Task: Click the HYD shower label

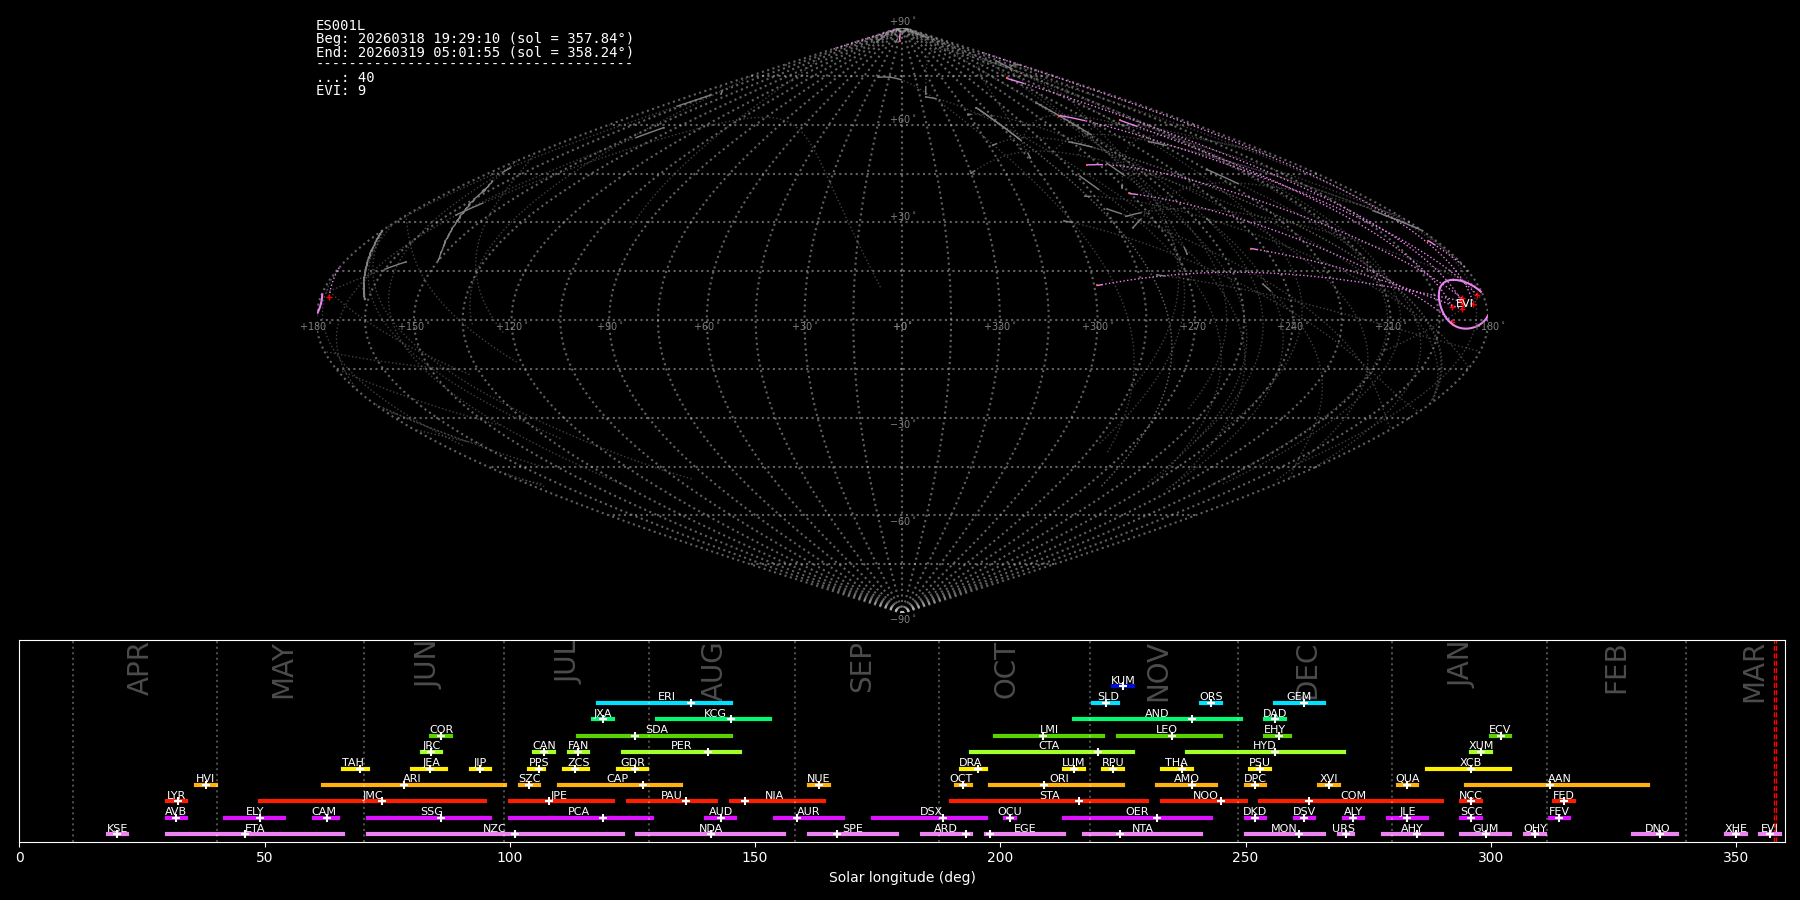Action: pos(1264,745)
